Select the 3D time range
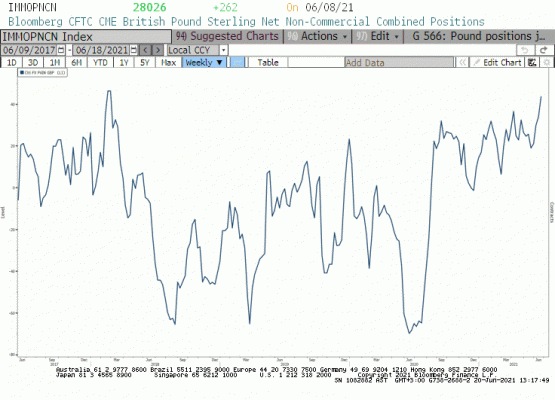The width and height of the screenshot is (555, 400). (33, 62)
